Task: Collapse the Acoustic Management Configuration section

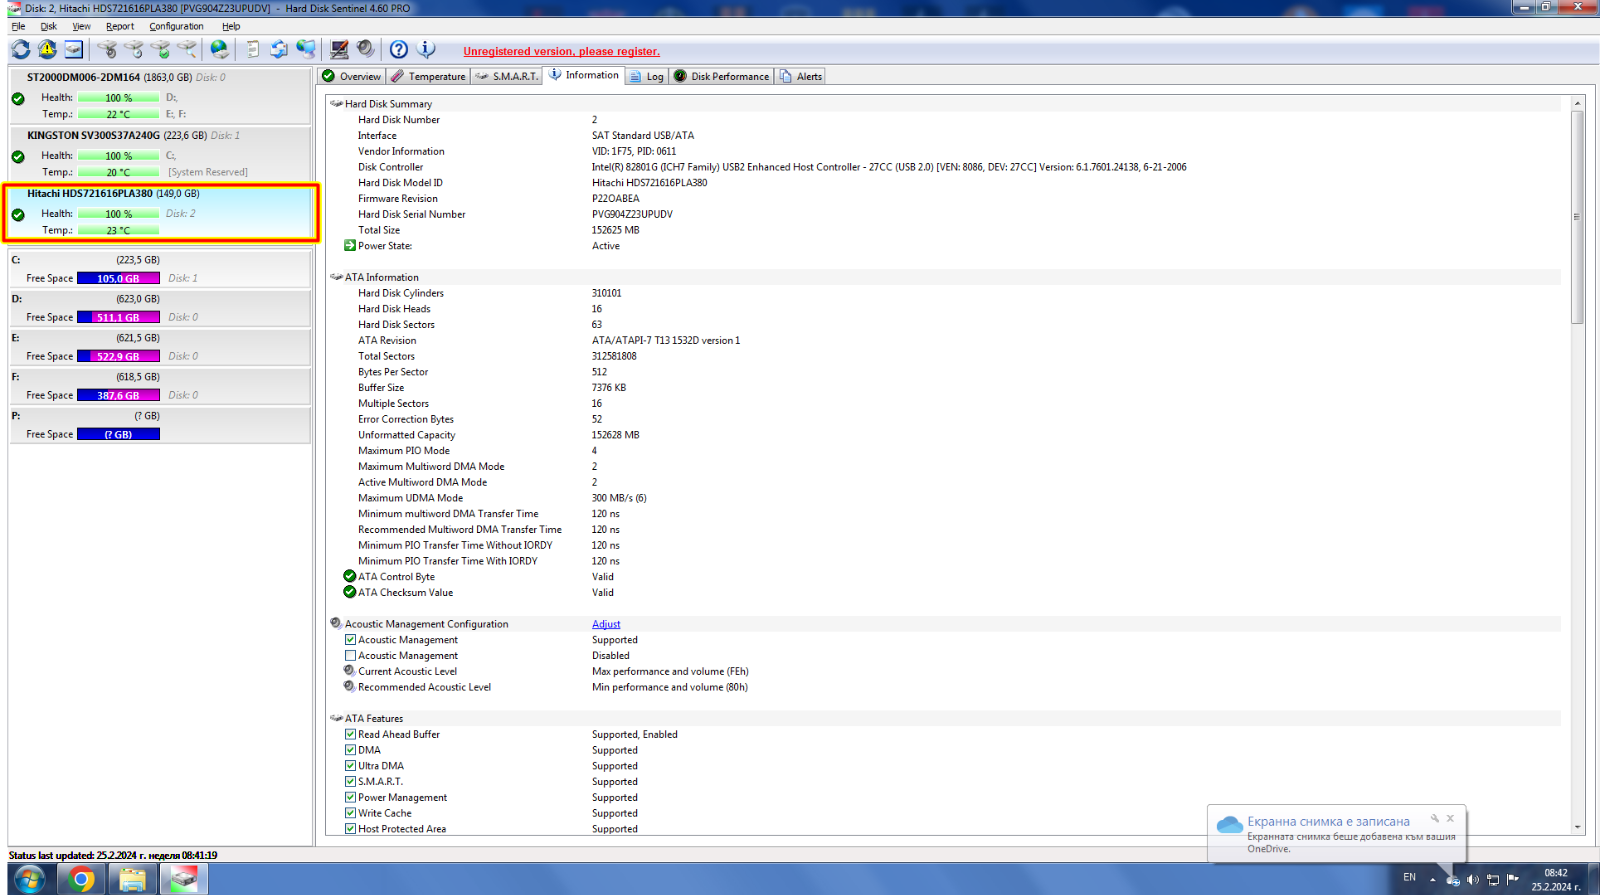Action: click(x=336, y=623)
